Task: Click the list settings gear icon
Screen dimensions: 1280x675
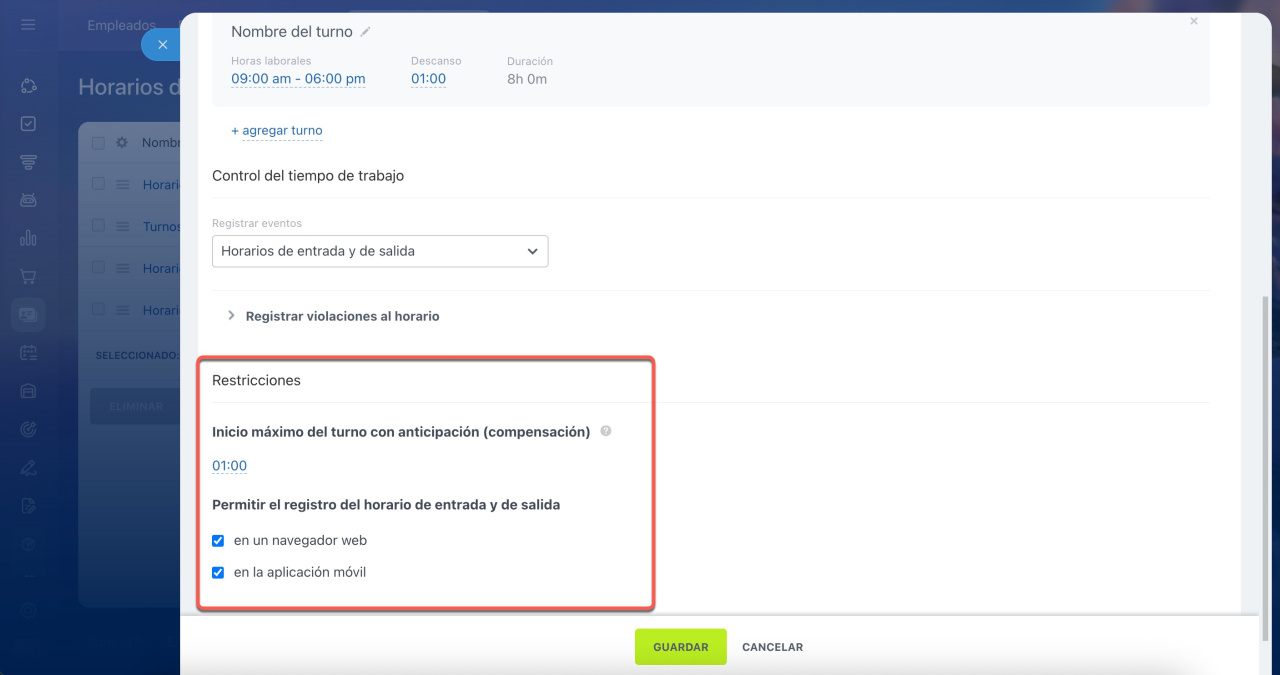Action: coord(122,143)
